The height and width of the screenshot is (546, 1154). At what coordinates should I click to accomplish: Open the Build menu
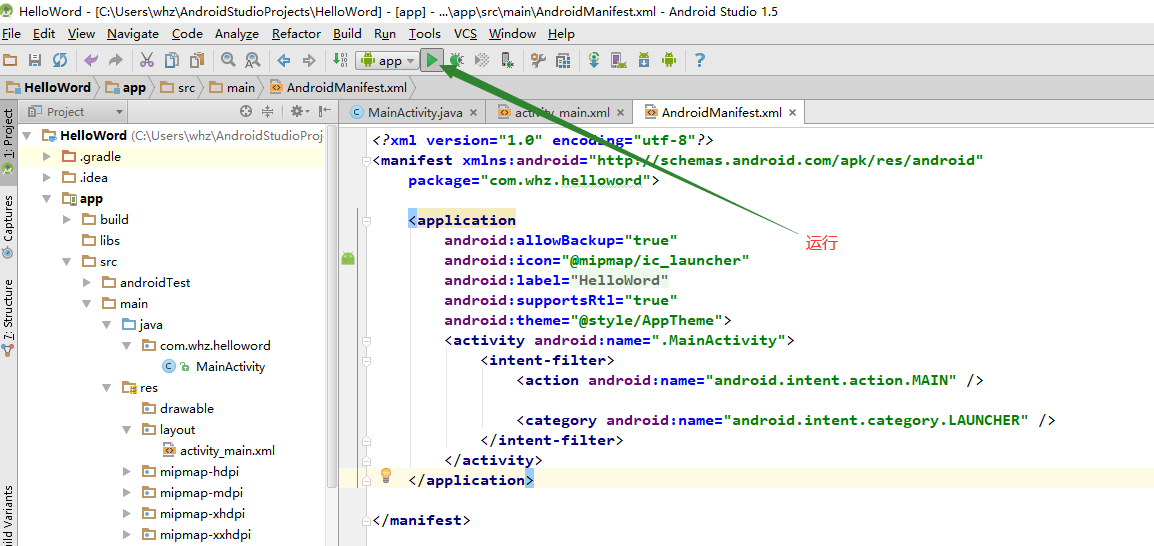[347, 34]
